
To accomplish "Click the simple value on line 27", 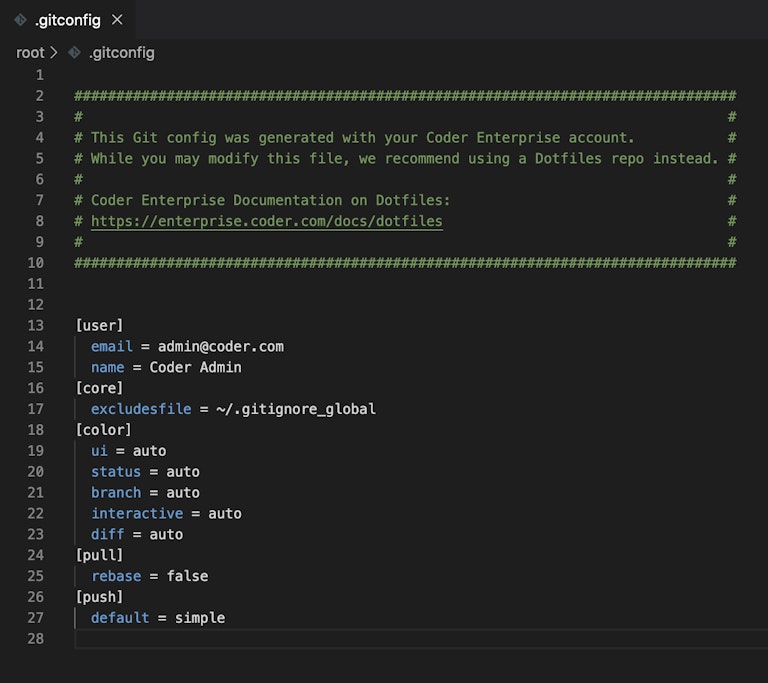I will [200, 618].
